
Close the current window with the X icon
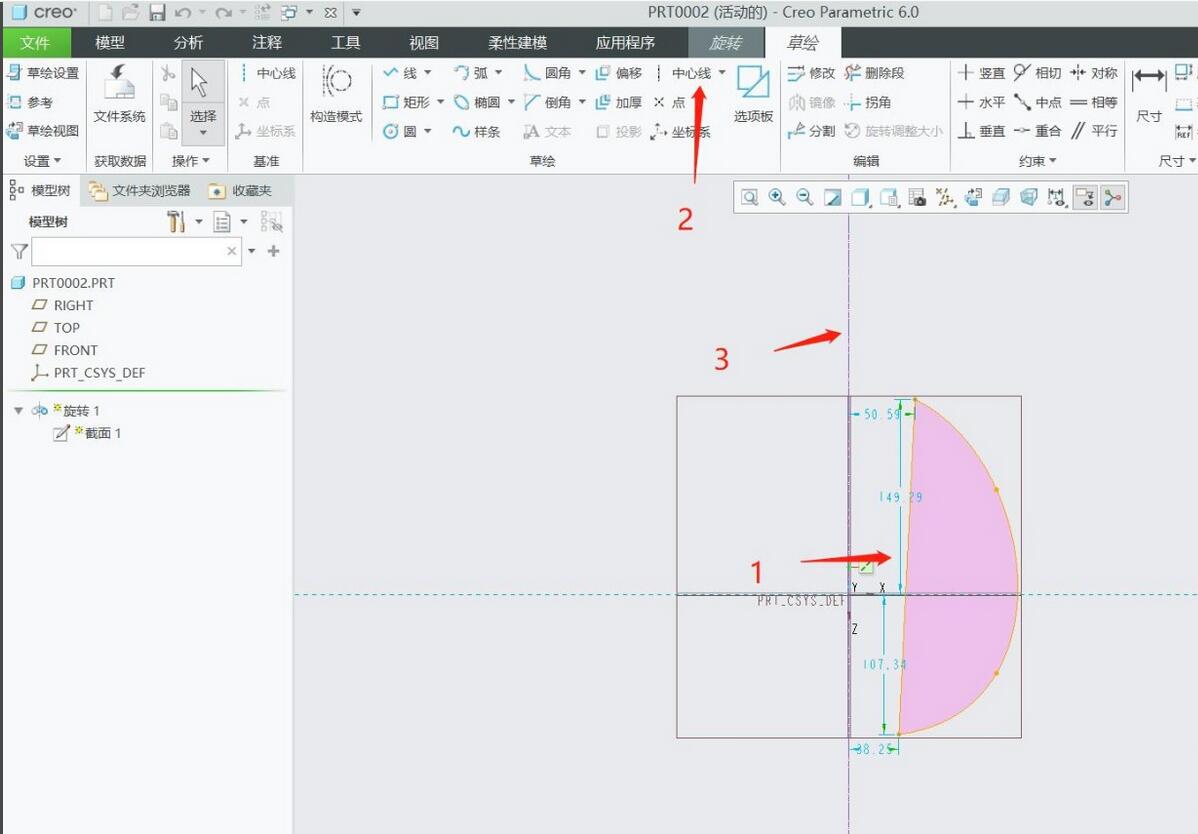click(x=330, y=12)
